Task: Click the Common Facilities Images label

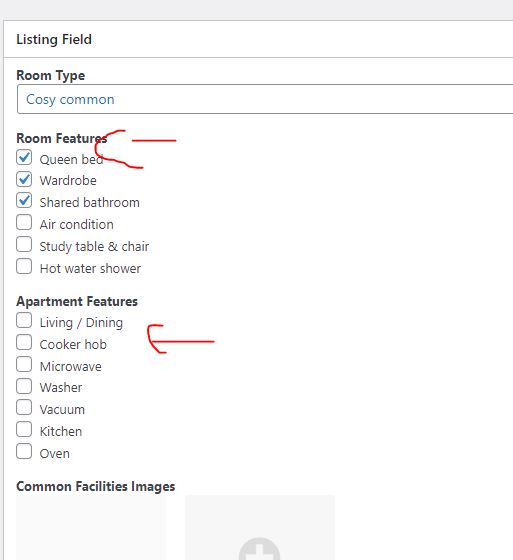Action: pos(96,486)
